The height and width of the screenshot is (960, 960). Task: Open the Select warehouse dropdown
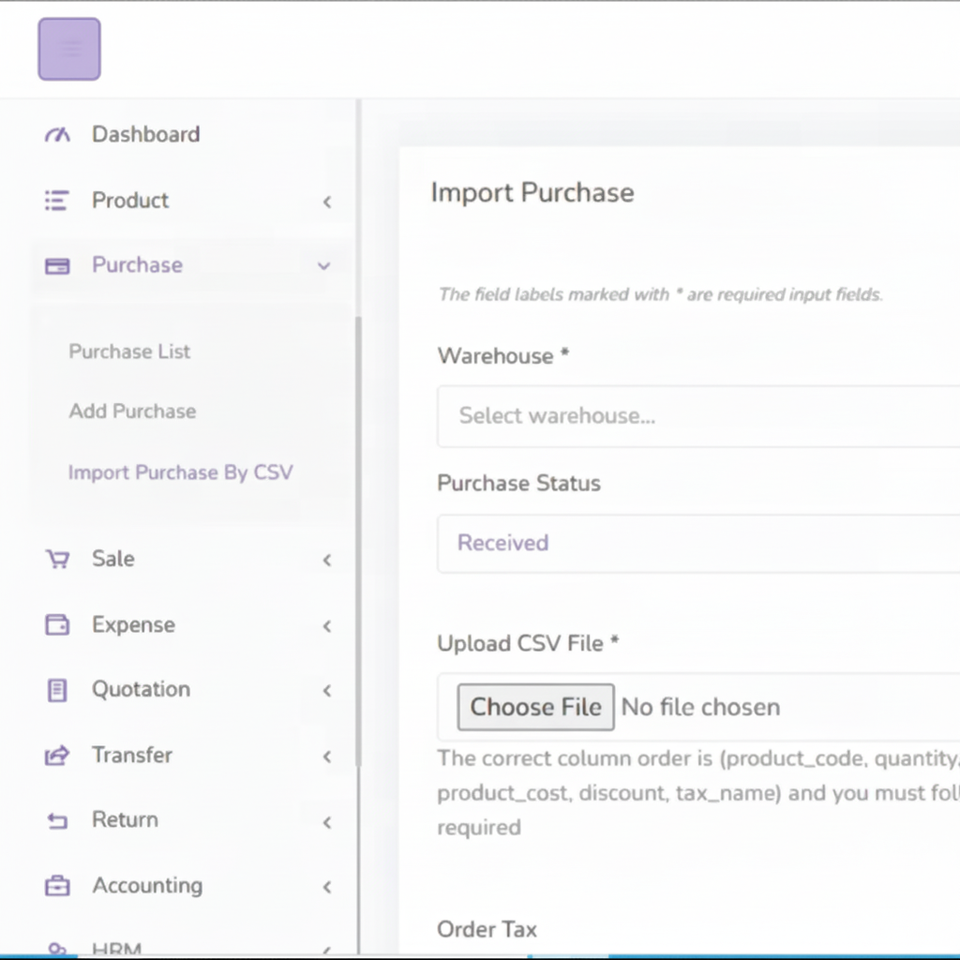(x=698, y=416)
